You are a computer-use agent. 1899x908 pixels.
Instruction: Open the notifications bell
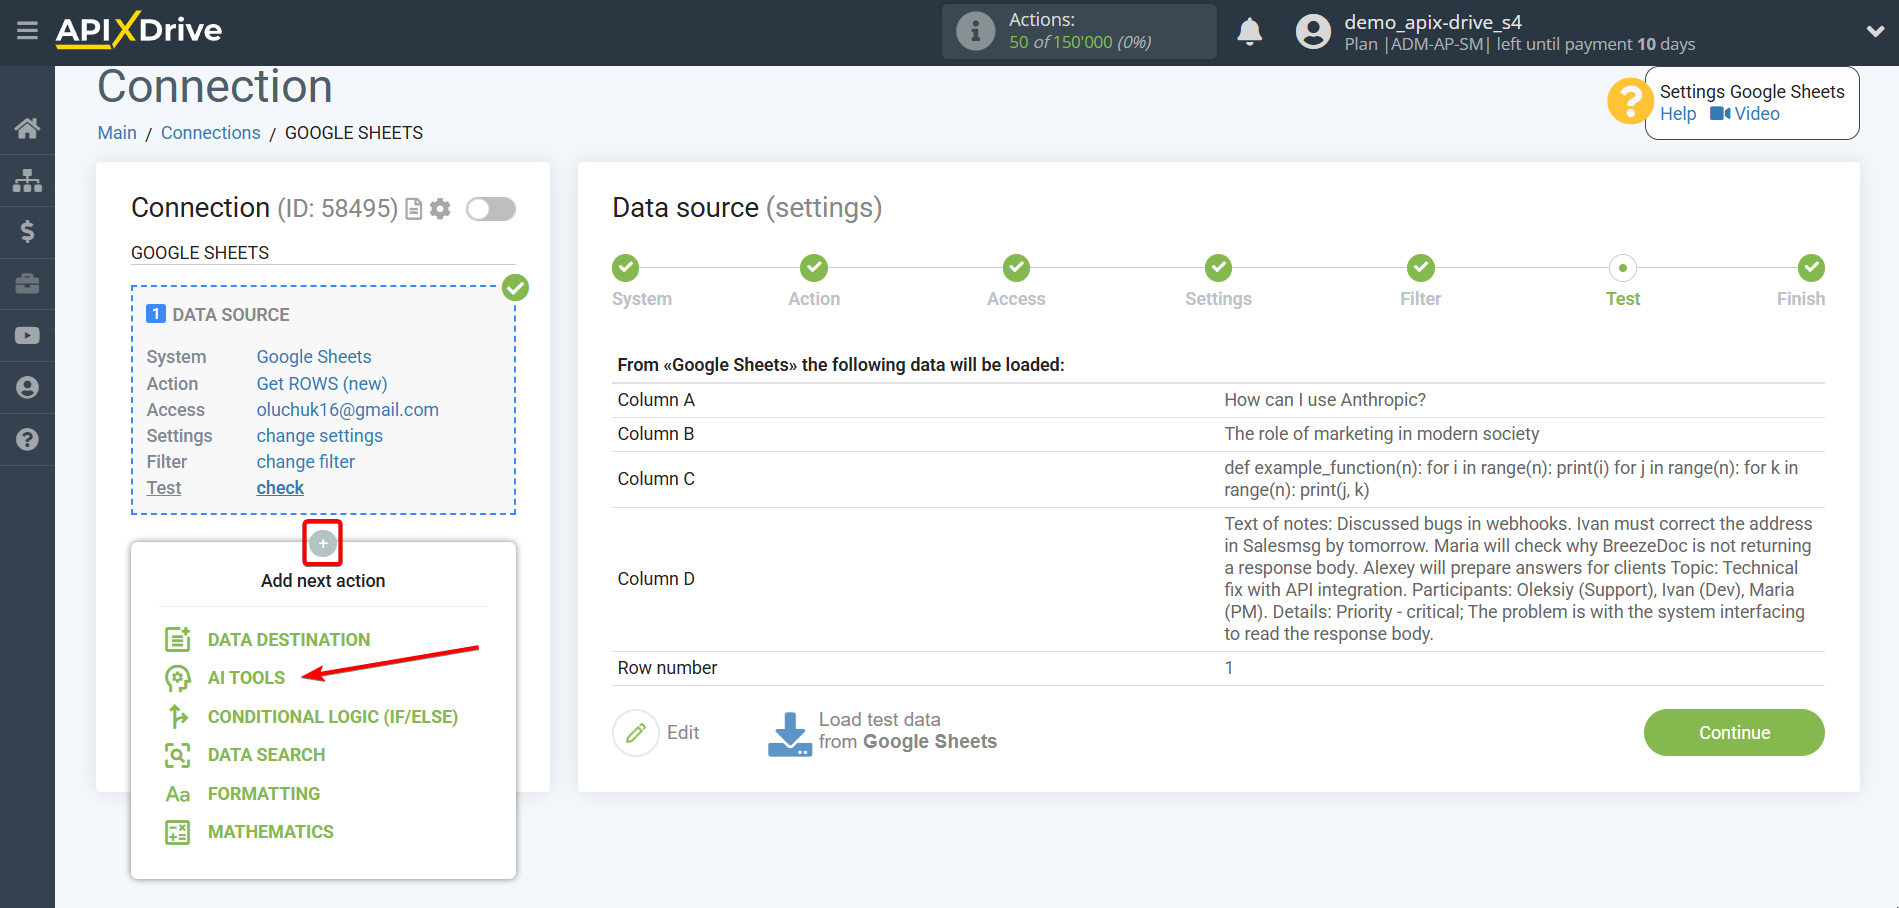[x=1249, y=32]
